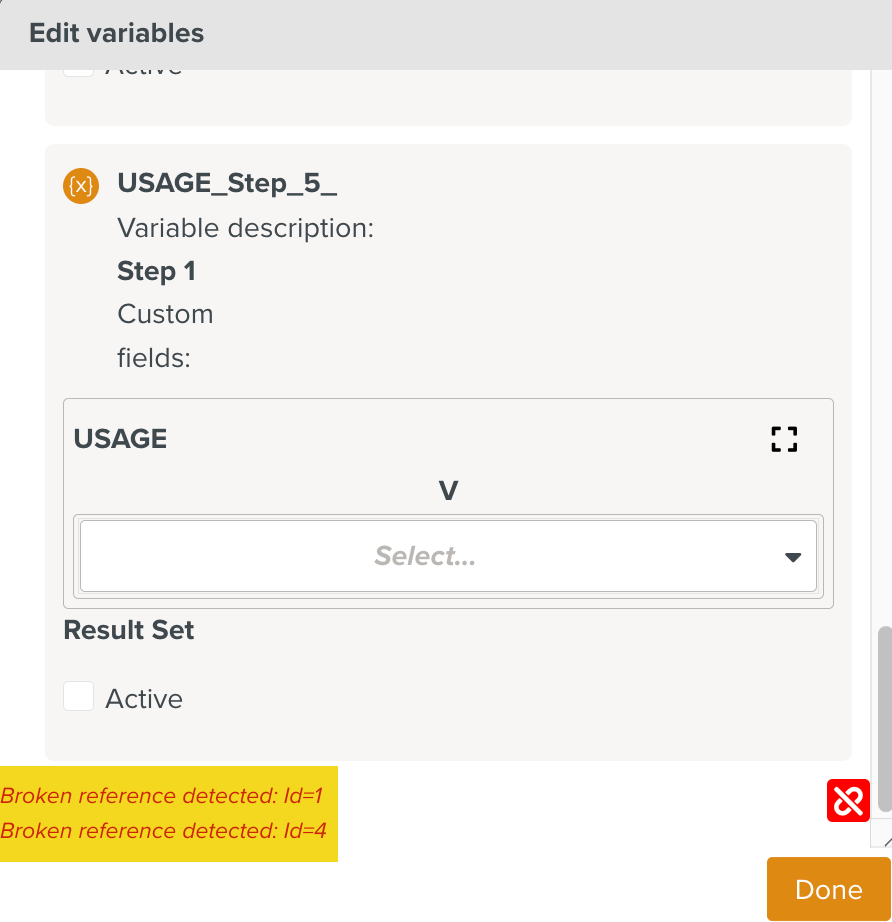Click the resize handle at dialog corner
Screen dimensions: 892x922
(x=882, y=843)
